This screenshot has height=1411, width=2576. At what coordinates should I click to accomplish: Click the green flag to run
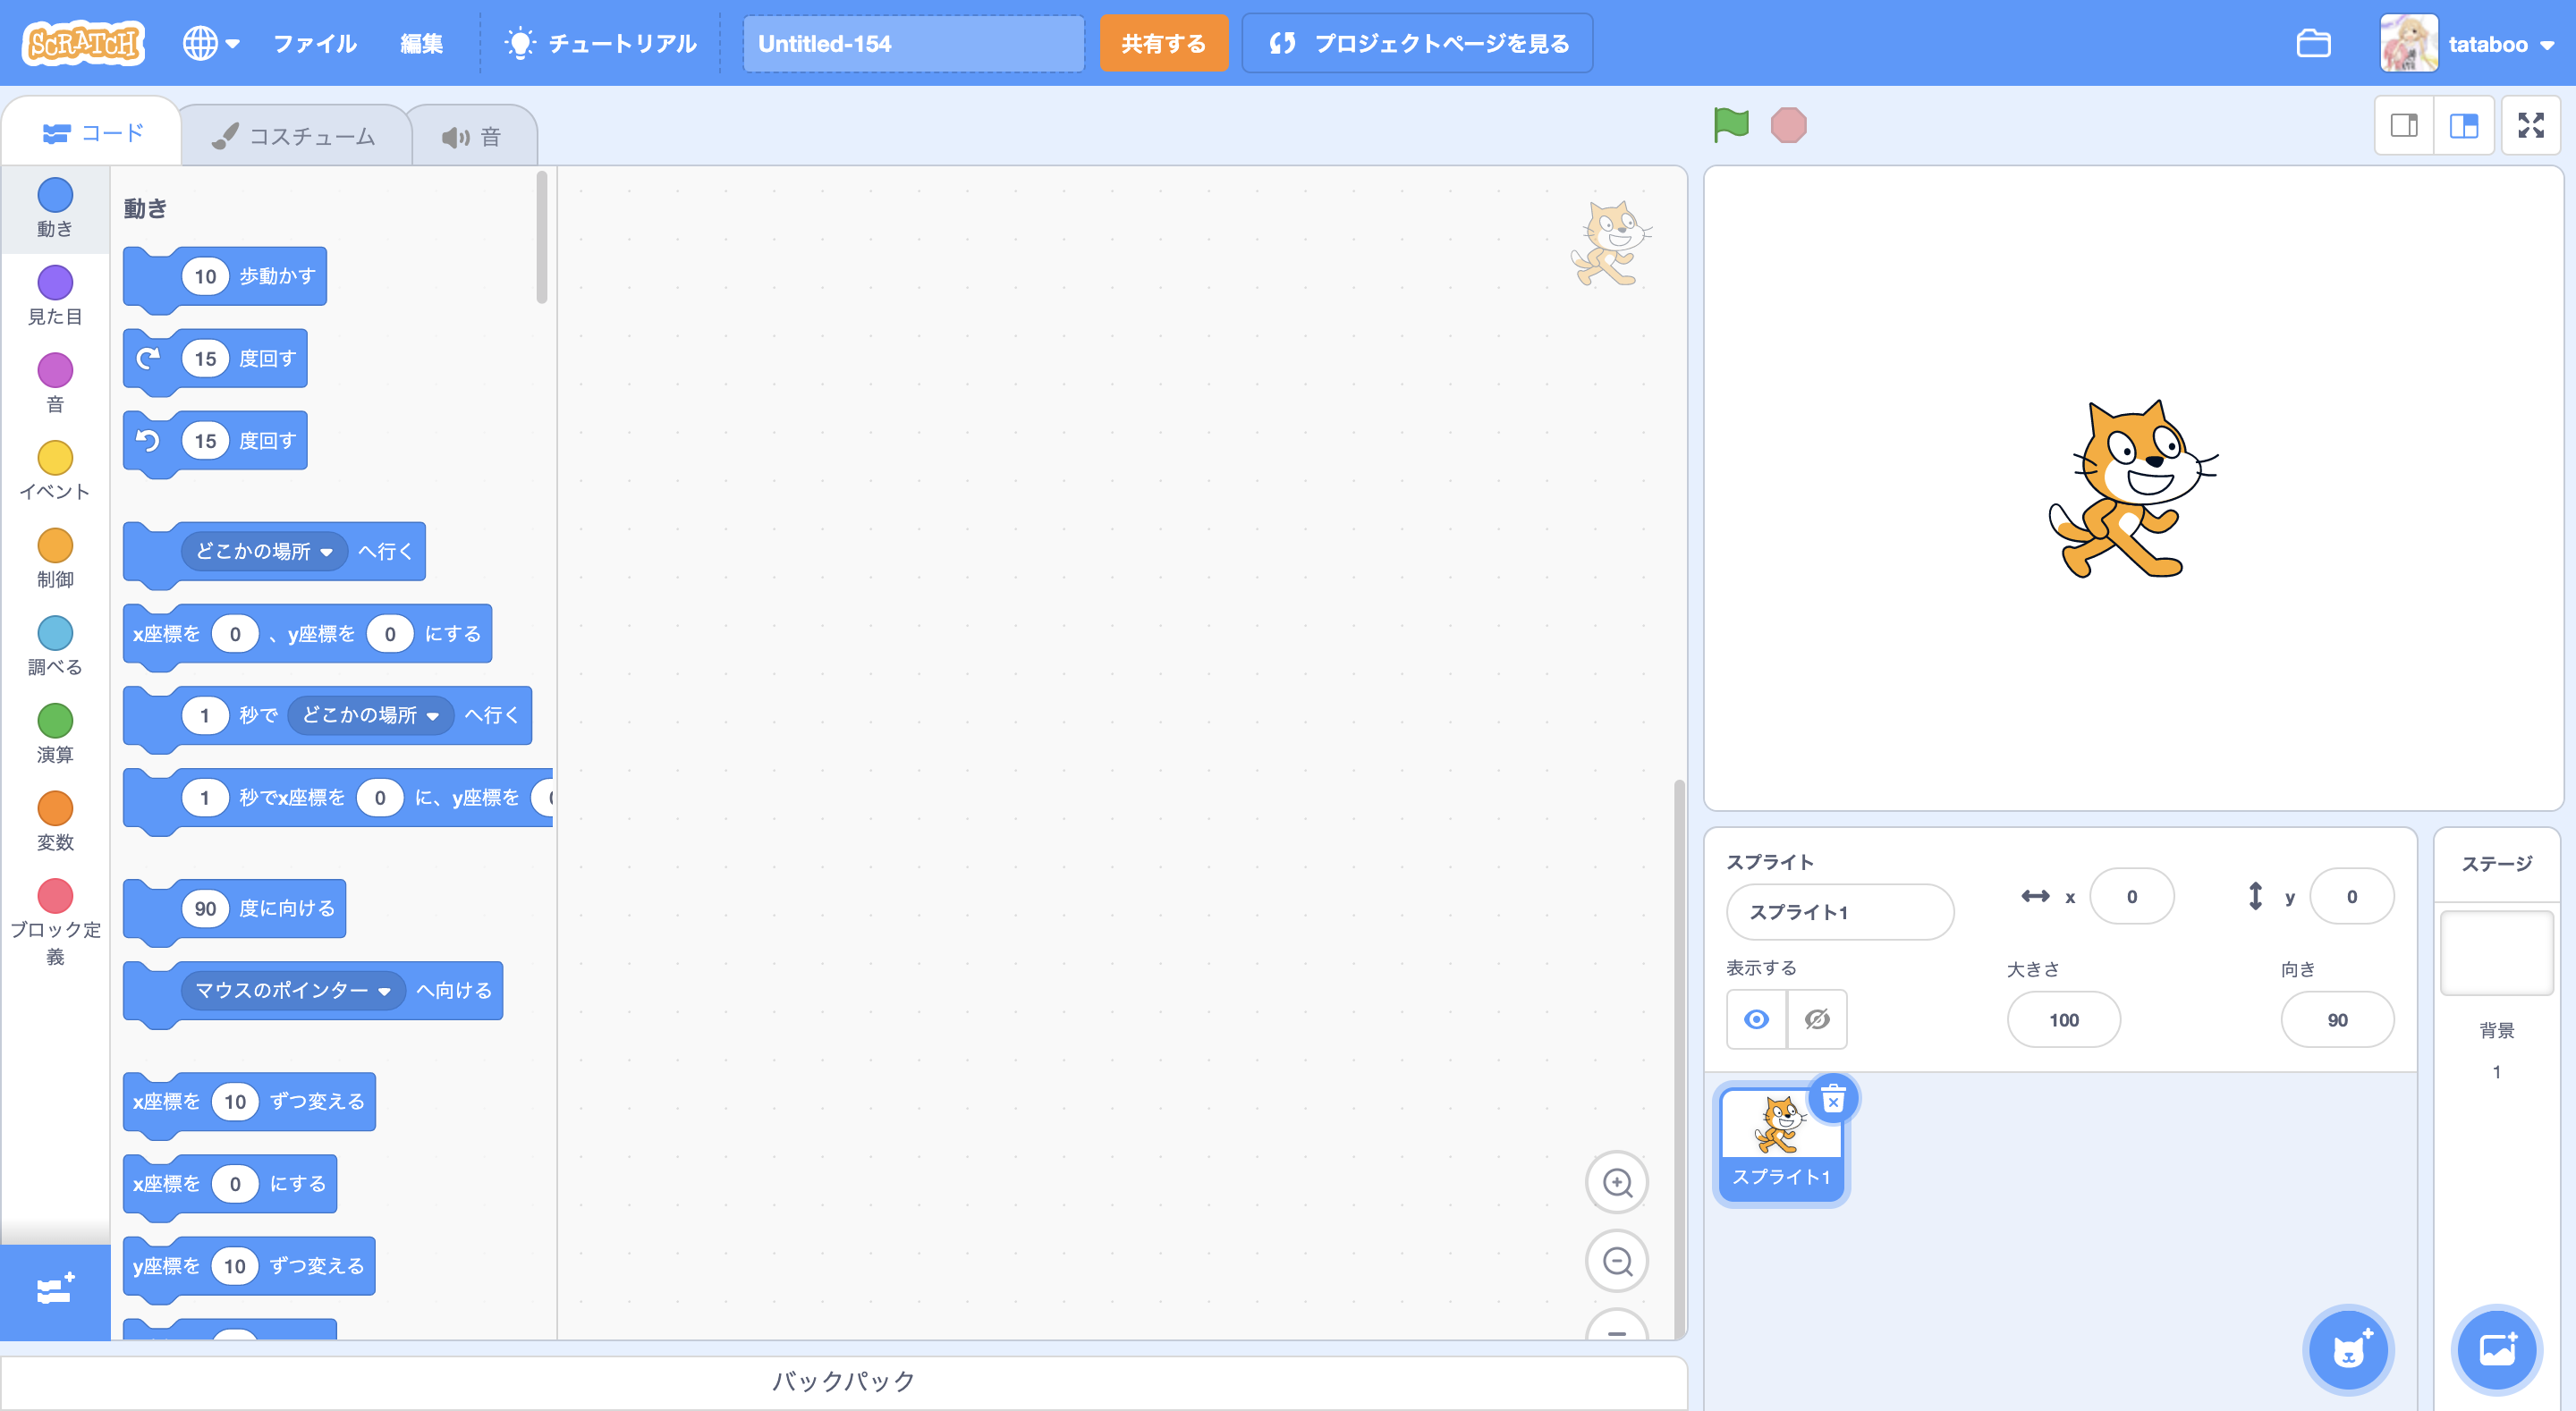click(1731, 125)
